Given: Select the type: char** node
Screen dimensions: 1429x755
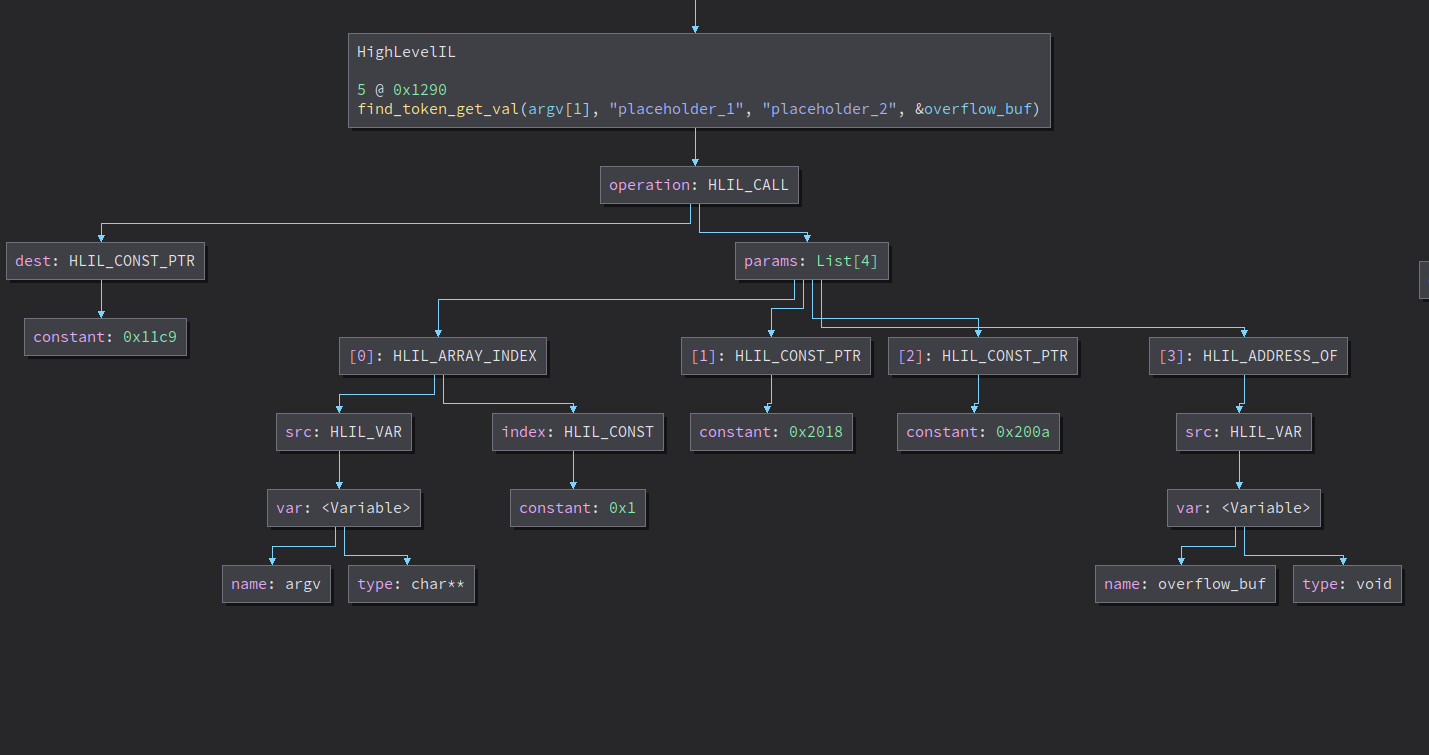Looking at the screenshot, I should coord(411,584).
